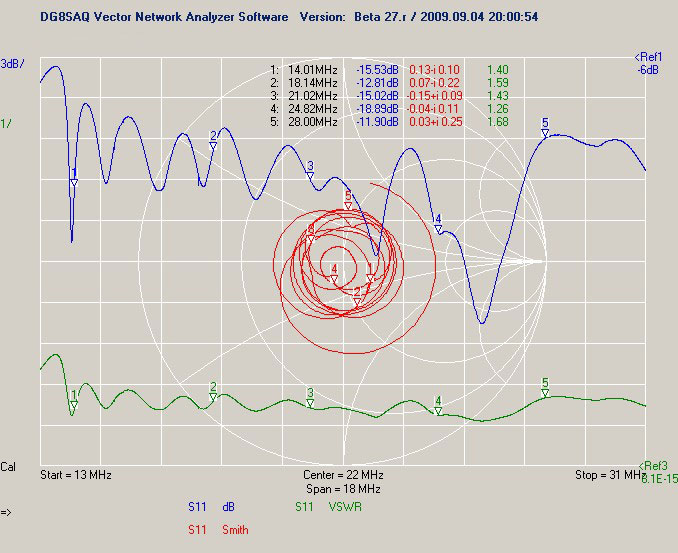Click the dB format label
Screen dimensions: 678x553
[228, 507]
